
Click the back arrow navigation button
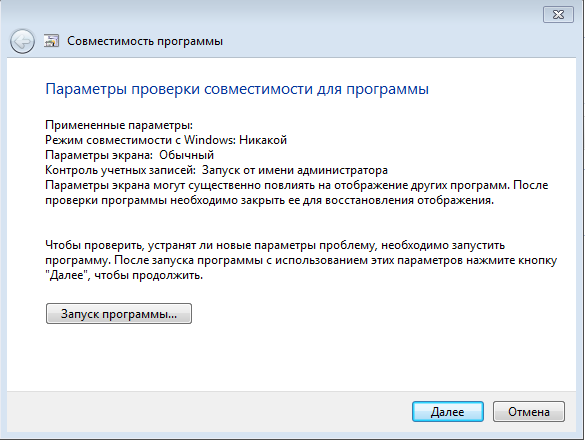pyautogui.click(x=22, y=41)
